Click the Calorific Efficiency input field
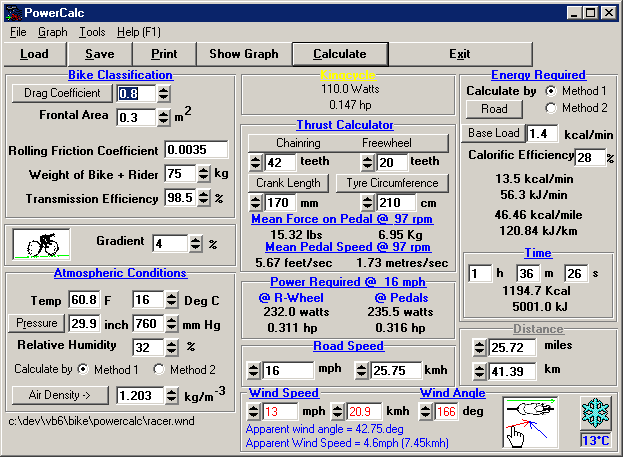The height and width of the screenshot is (457, 623). pos(590,157)
